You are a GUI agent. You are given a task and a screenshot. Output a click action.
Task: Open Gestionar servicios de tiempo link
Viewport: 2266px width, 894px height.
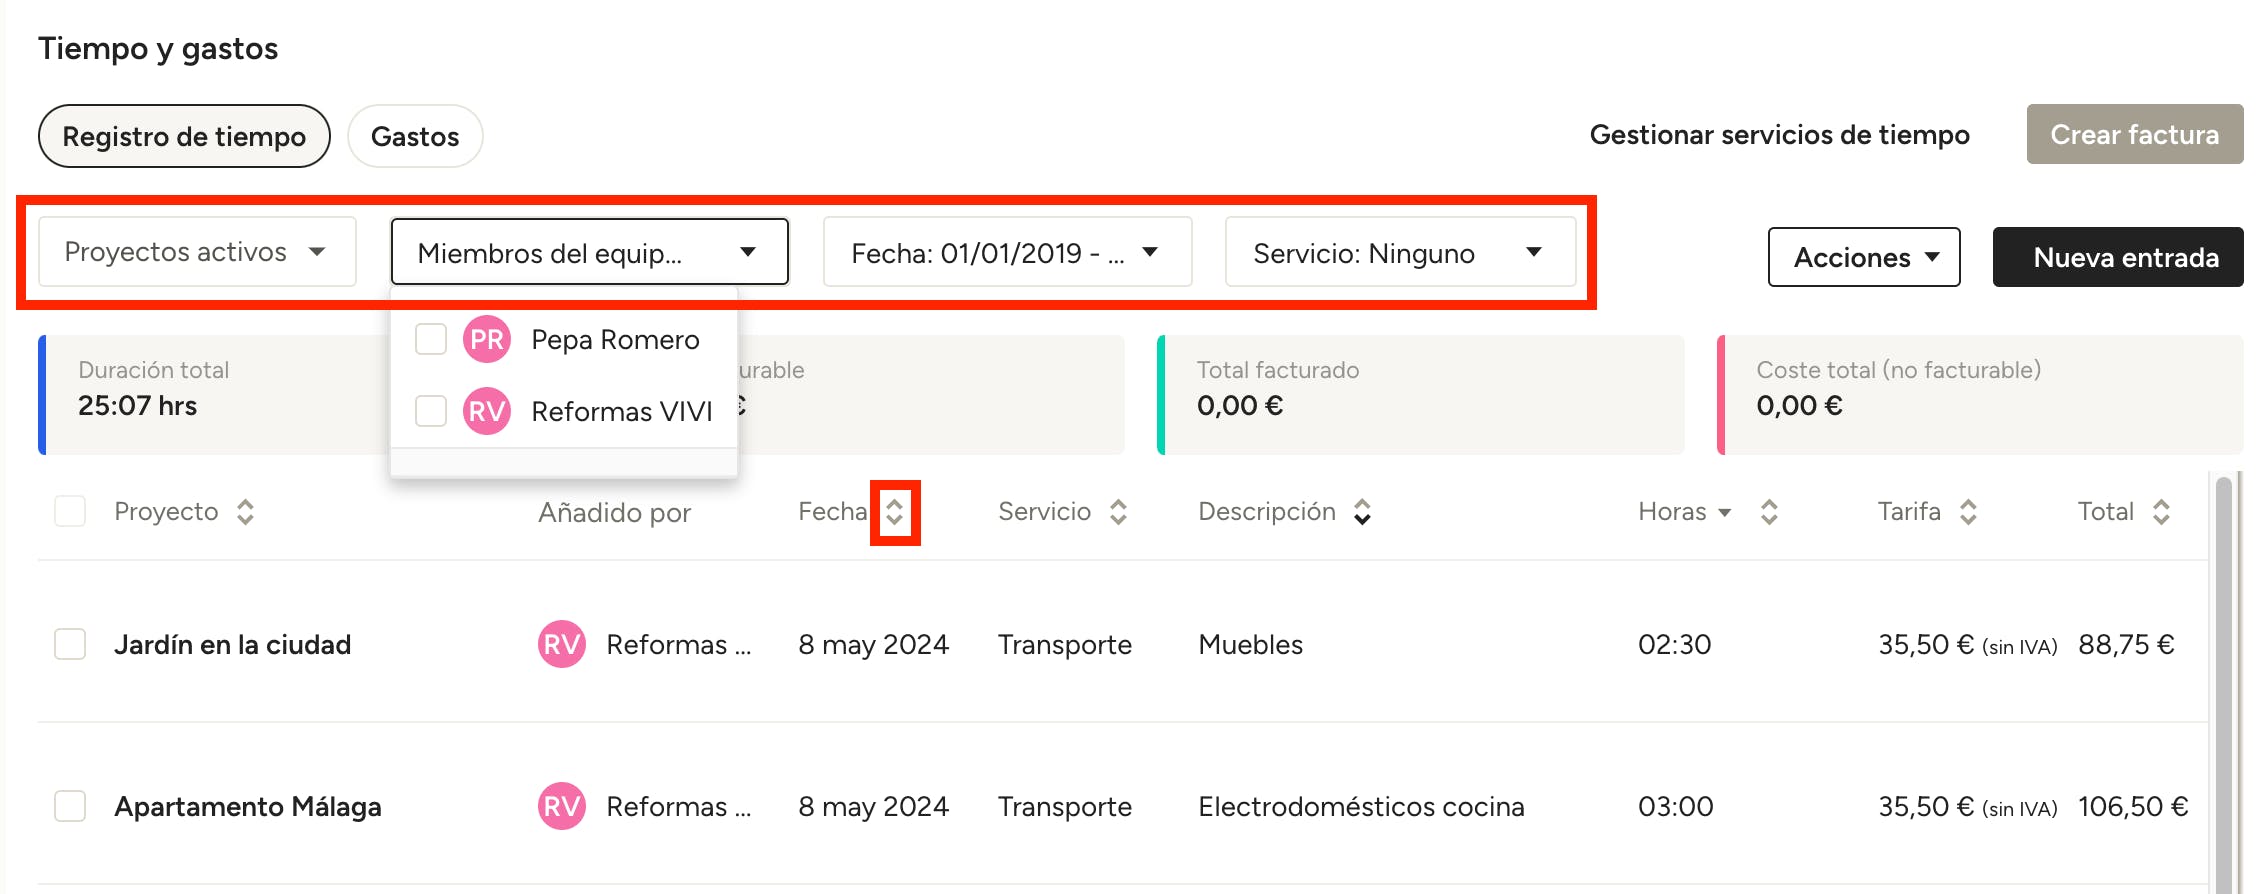click(x=1779, y=135)
